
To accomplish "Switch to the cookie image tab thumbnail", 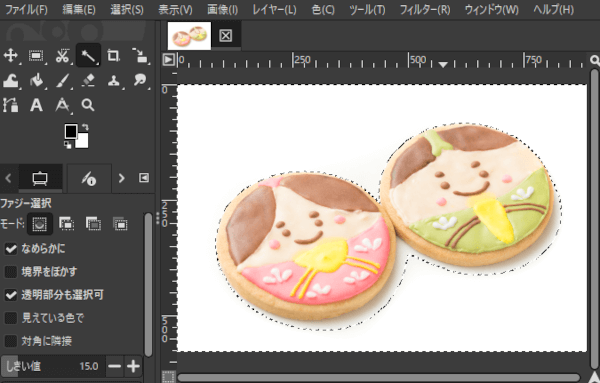I will 189,36.
